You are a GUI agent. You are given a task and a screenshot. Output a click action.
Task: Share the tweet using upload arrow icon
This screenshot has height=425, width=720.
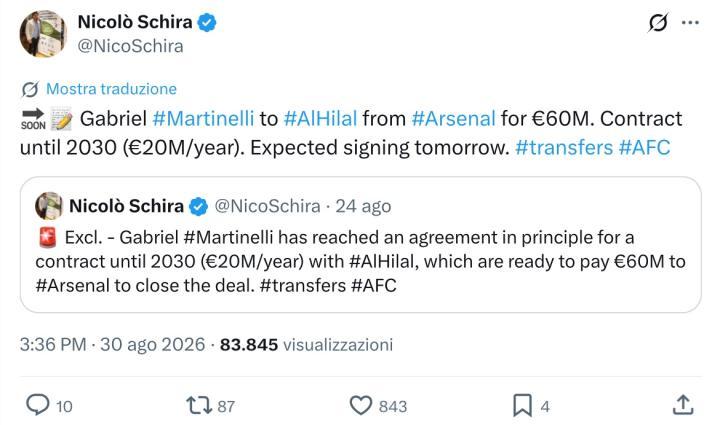pyautogui.click(x=683, y=405)
